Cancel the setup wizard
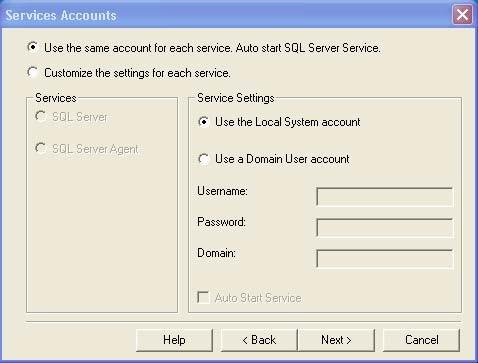The width and height of the screenshot is (478, 363). [421, 340]
